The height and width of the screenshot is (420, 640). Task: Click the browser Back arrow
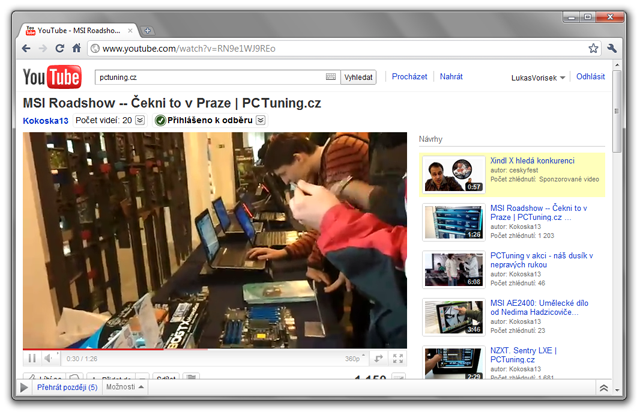tap(26, 49)
